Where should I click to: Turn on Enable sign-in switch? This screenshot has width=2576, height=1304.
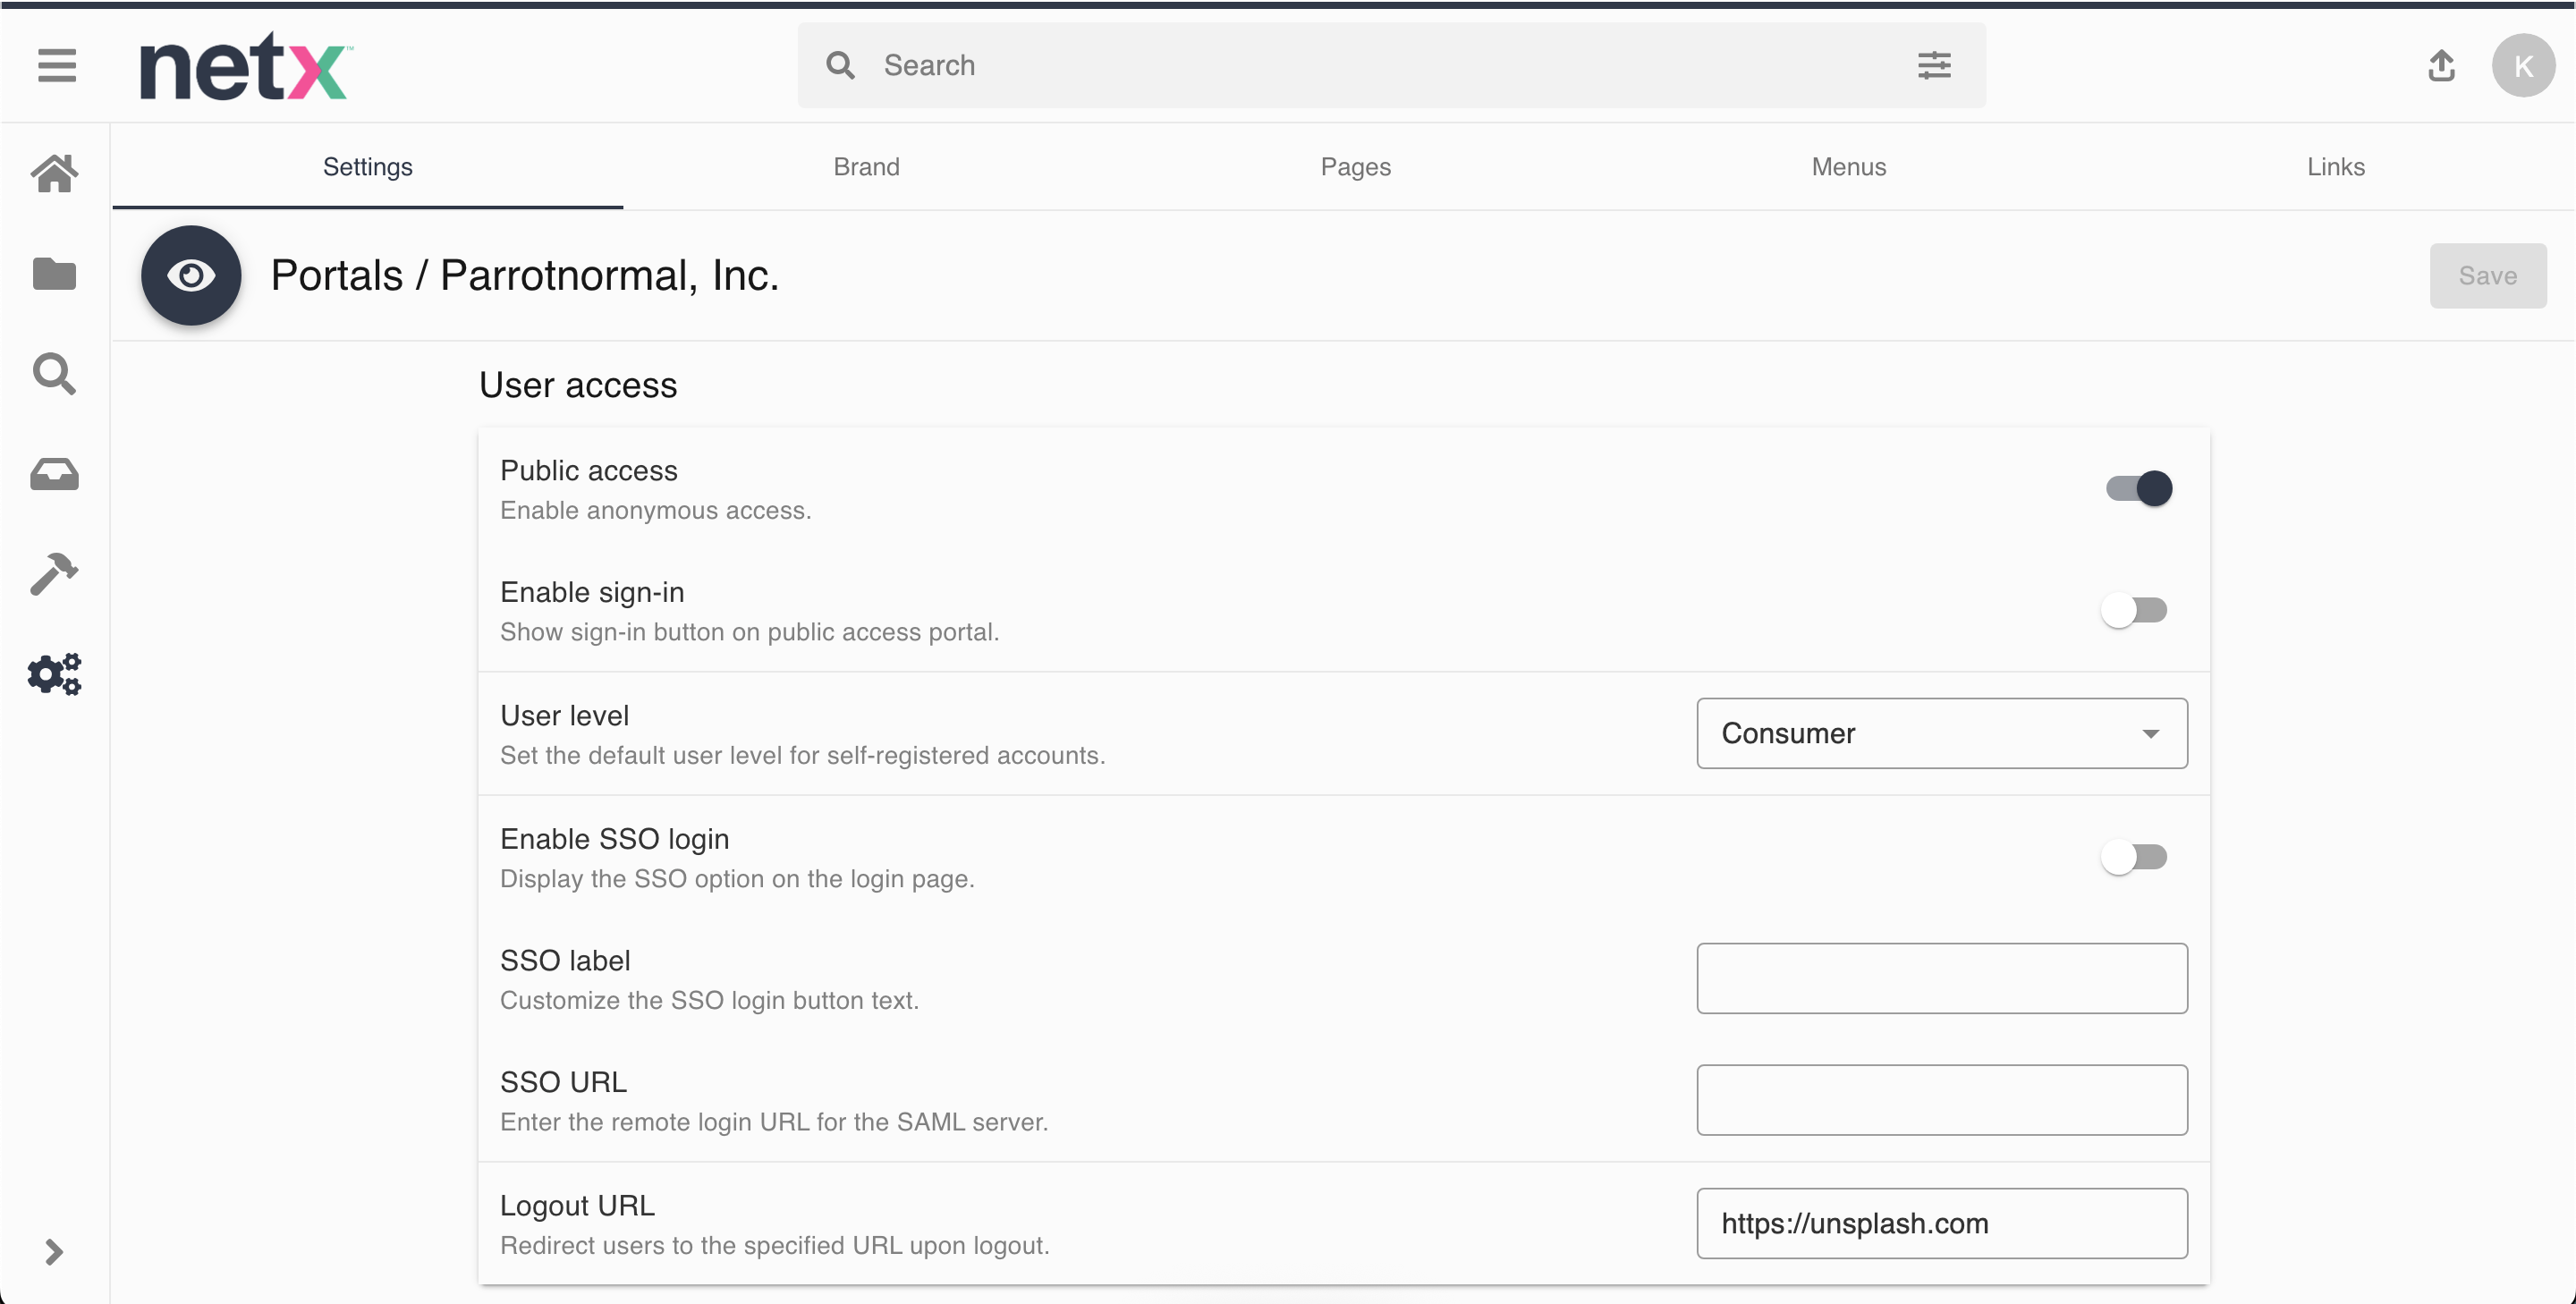[x=2134, y=610]
